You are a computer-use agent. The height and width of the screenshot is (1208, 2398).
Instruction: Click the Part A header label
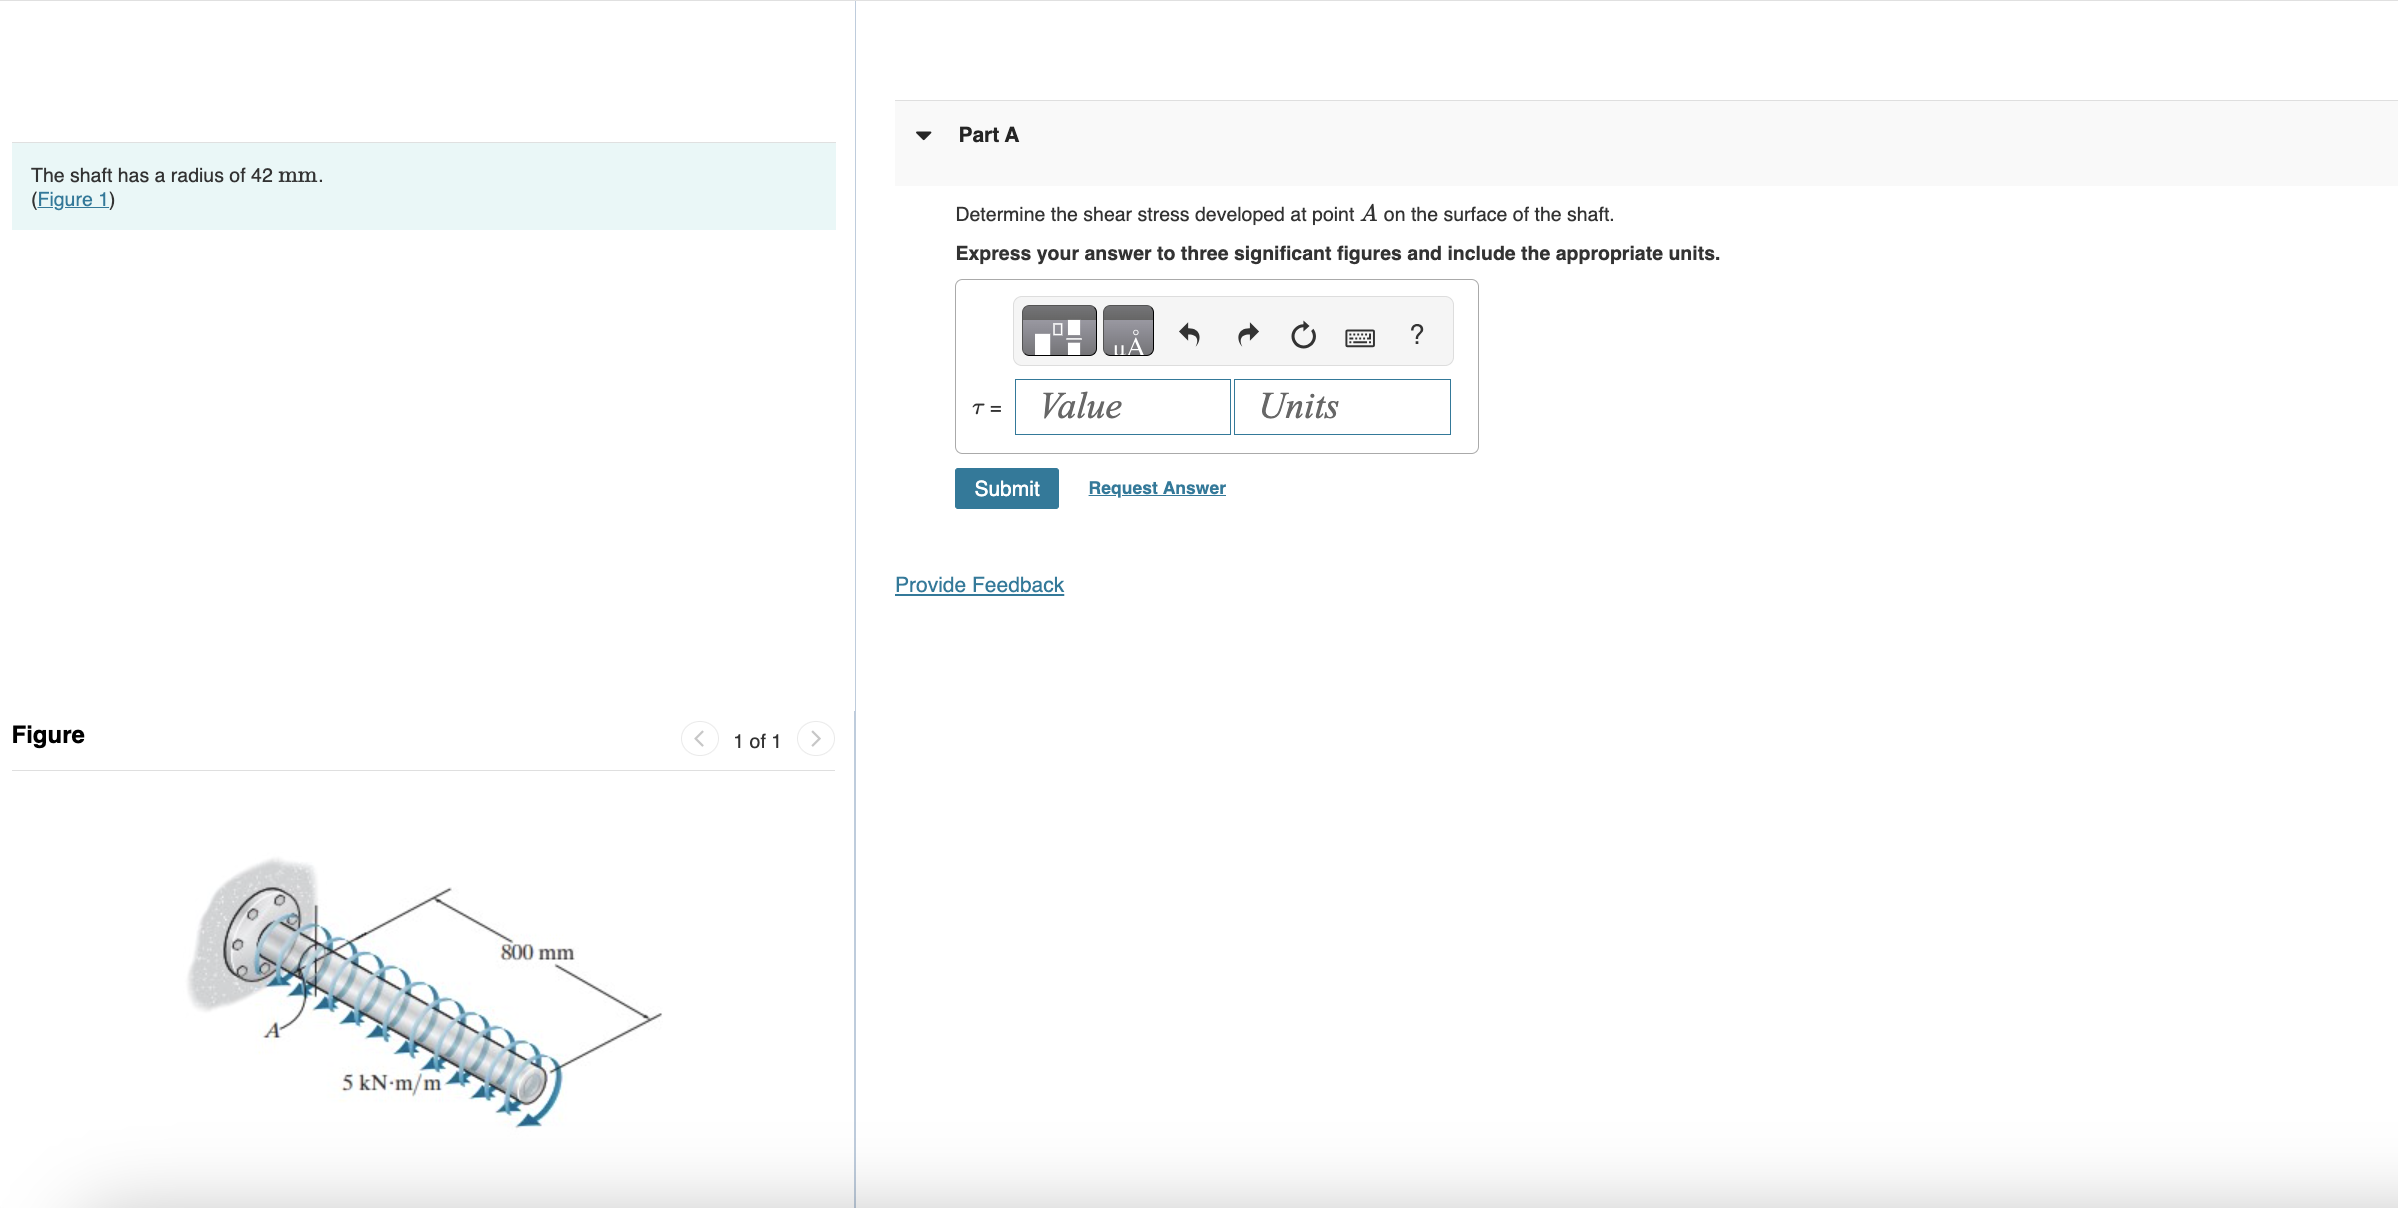point(988,135)
